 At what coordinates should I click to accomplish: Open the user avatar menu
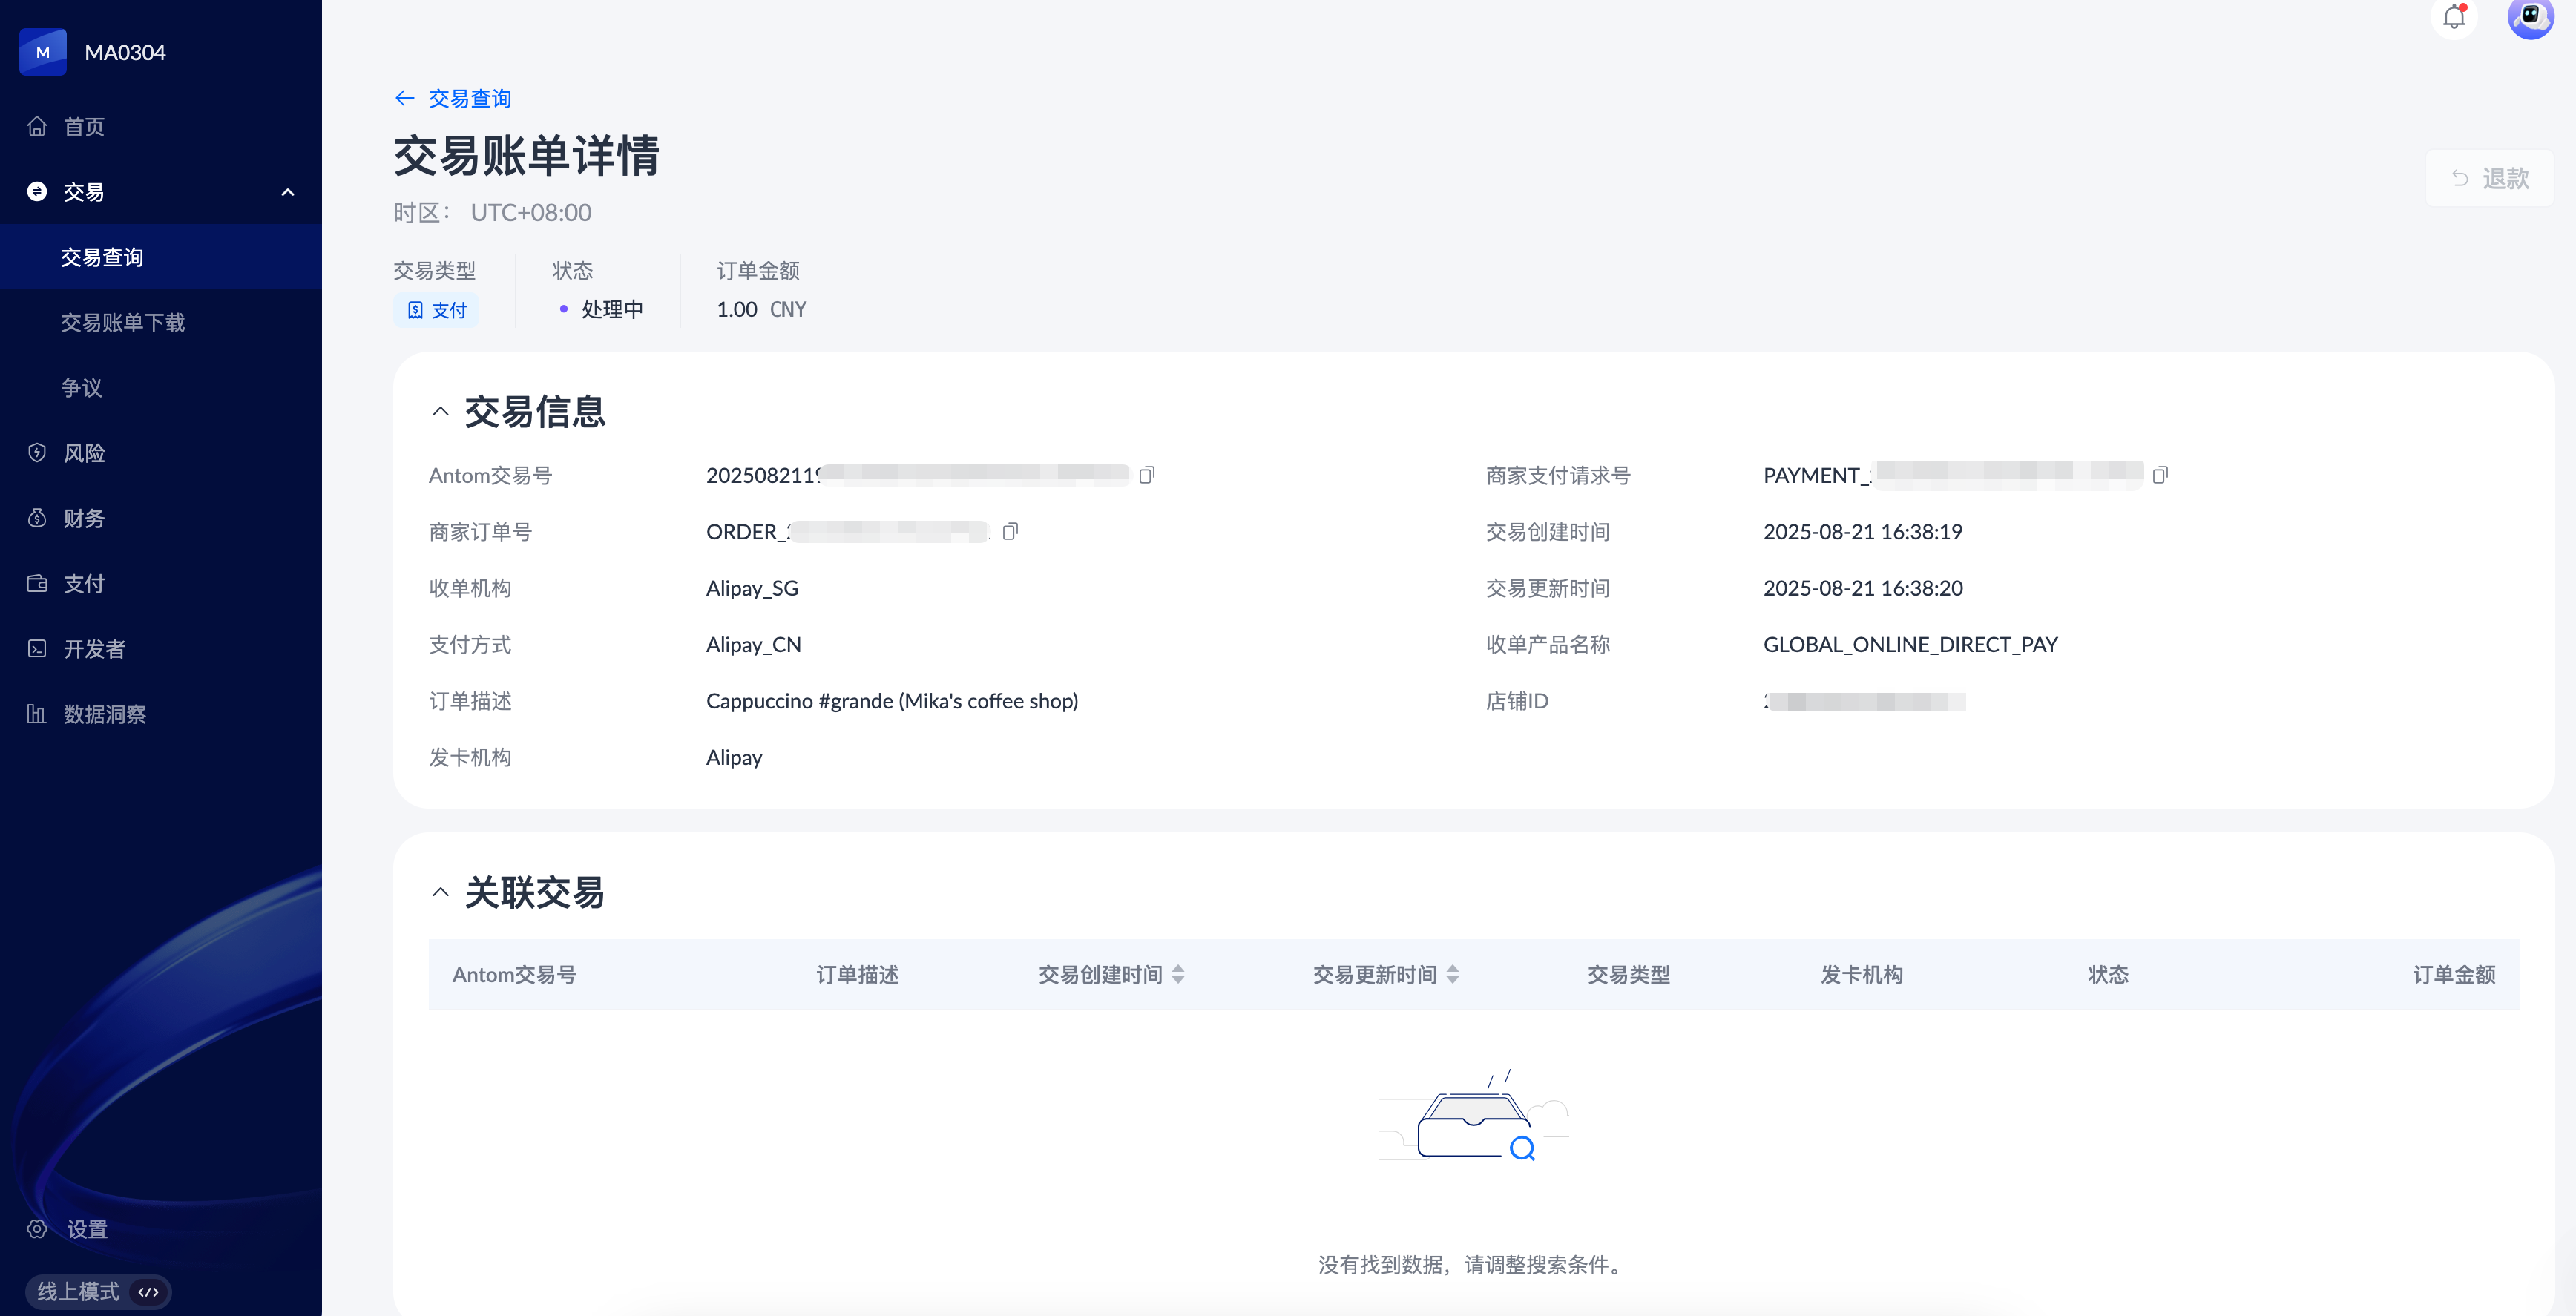click(2529, 17)
